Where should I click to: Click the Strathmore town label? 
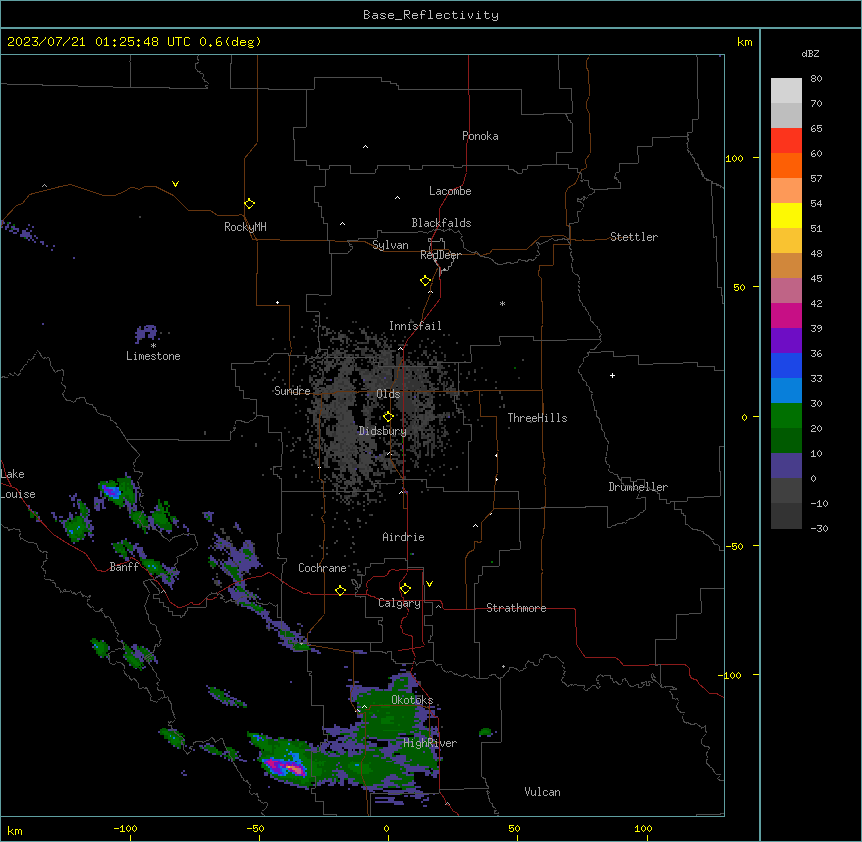click(516, 608)
